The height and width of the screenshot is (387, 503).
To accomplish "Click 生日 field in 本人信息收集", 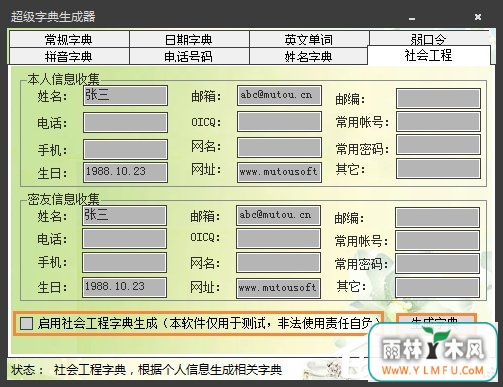I will click(x=125, y=172).
